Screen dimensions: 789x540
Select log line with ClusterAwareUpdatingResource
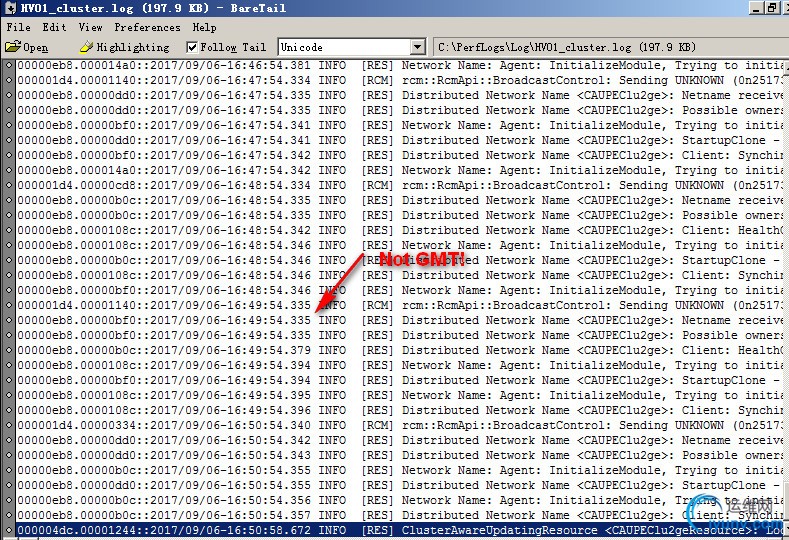pyautogui.click(x=400, y=530)
